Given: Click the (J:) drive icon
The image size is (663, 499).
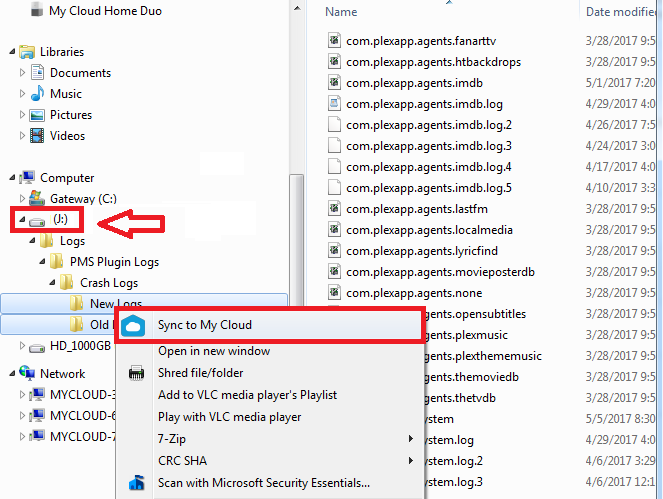Looking at the screenshot, I should 37,221.
